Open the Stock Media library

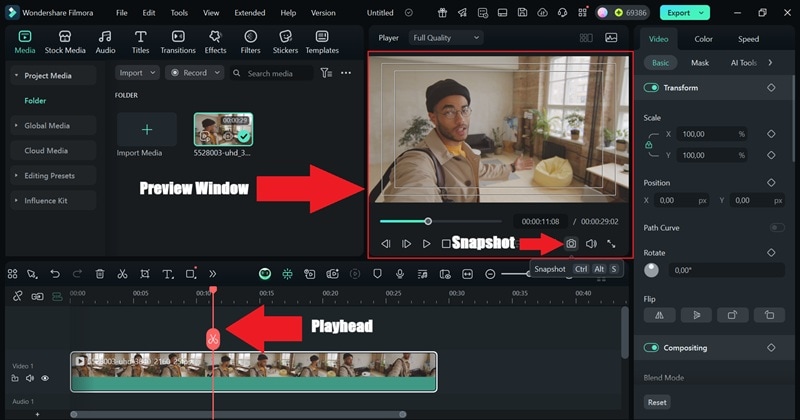coord(65,42)
